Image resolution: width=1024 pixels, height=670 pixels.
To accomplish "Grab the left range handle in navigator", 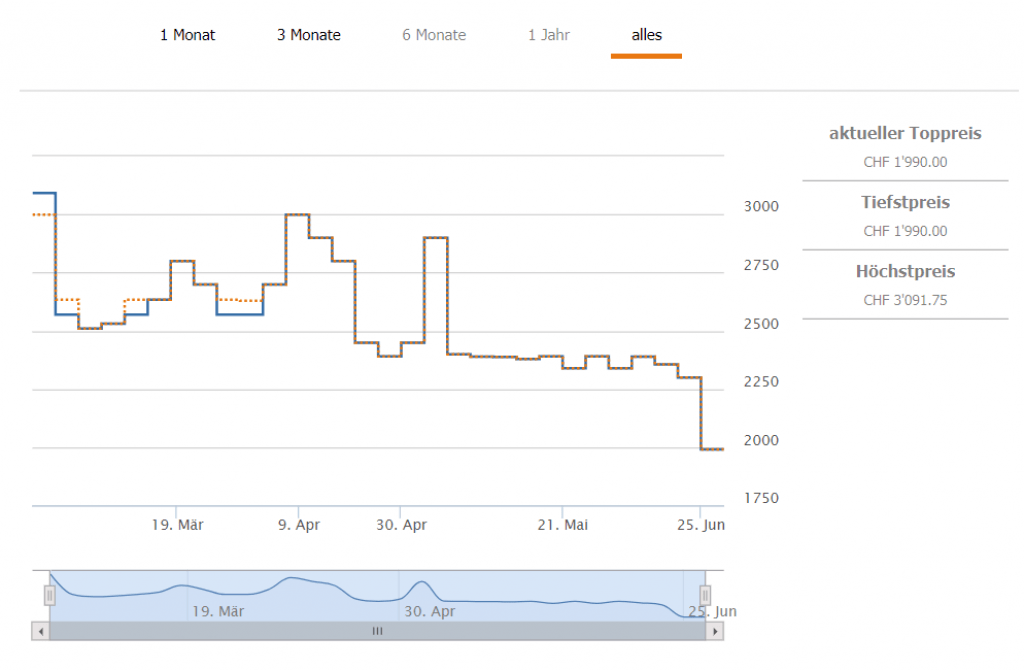I will click(x=49, y=595).
